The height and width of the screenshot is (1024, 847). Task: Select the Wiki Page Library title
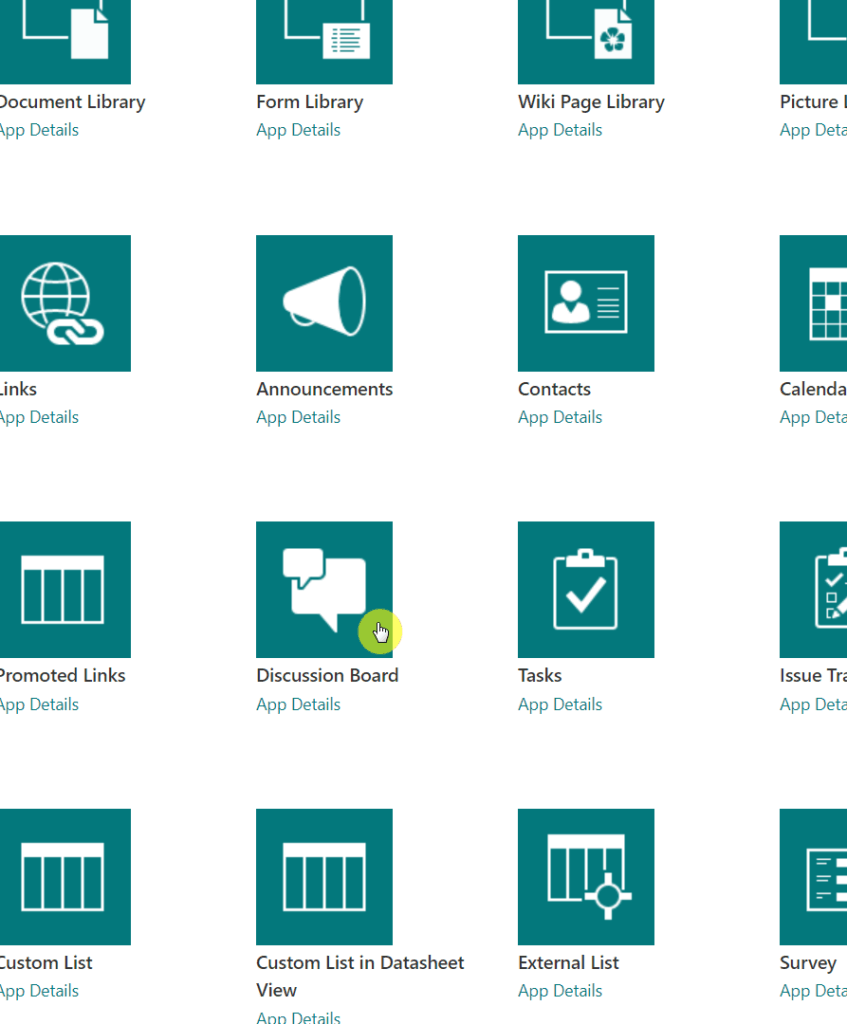591,102
